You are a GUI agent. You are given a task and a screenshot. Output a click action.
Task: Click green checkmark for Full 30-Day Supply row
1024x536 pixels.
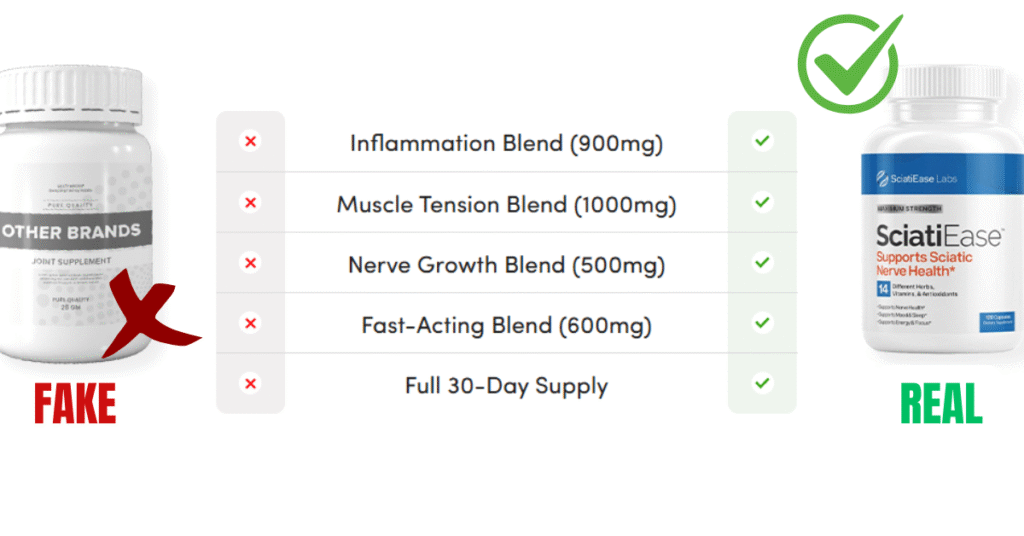[x=762, y=383]
